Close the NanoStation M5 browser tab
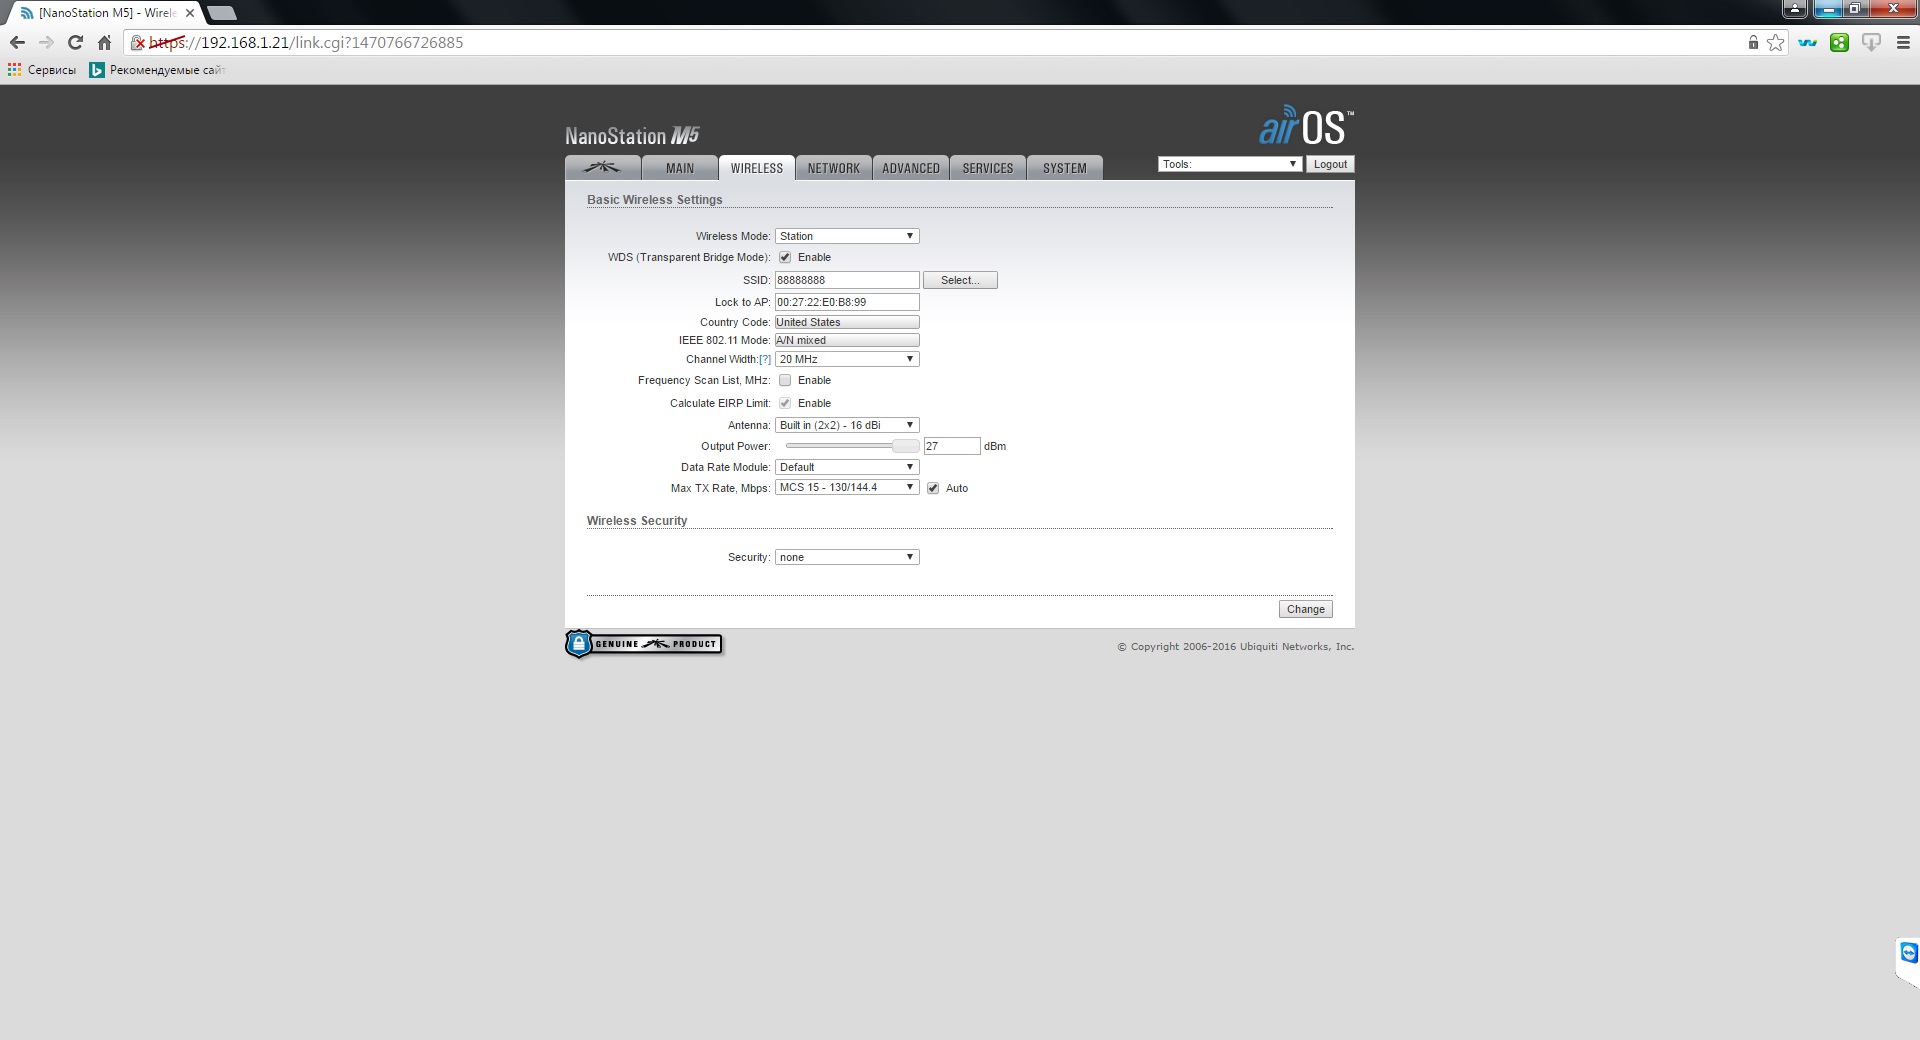 pos(190,13)
